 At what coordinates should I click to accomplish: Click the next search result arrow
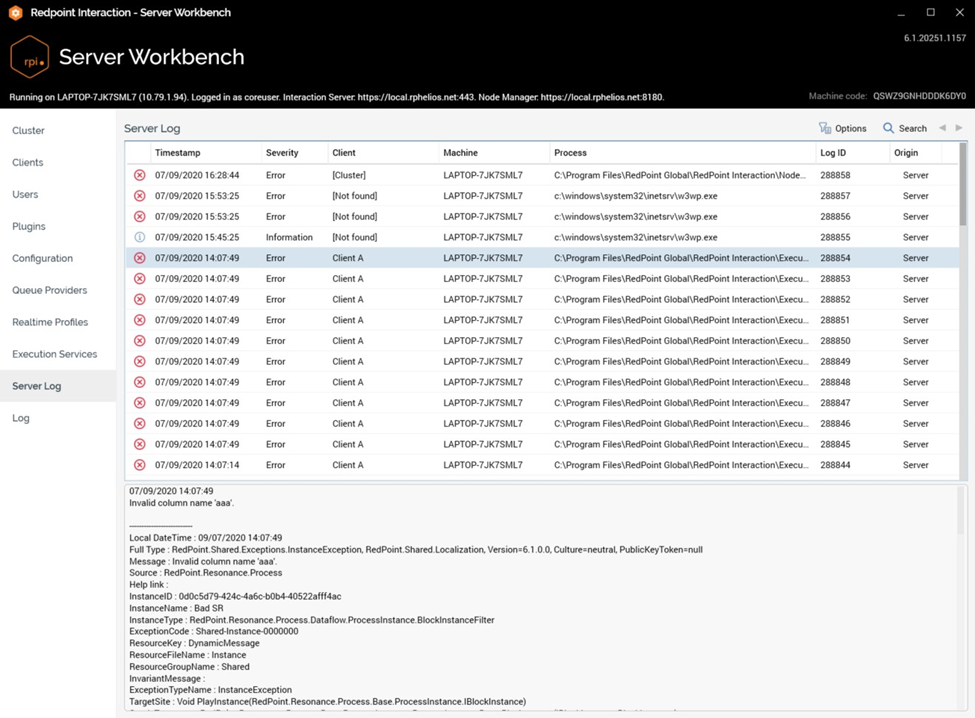click(x=959, y=128)
